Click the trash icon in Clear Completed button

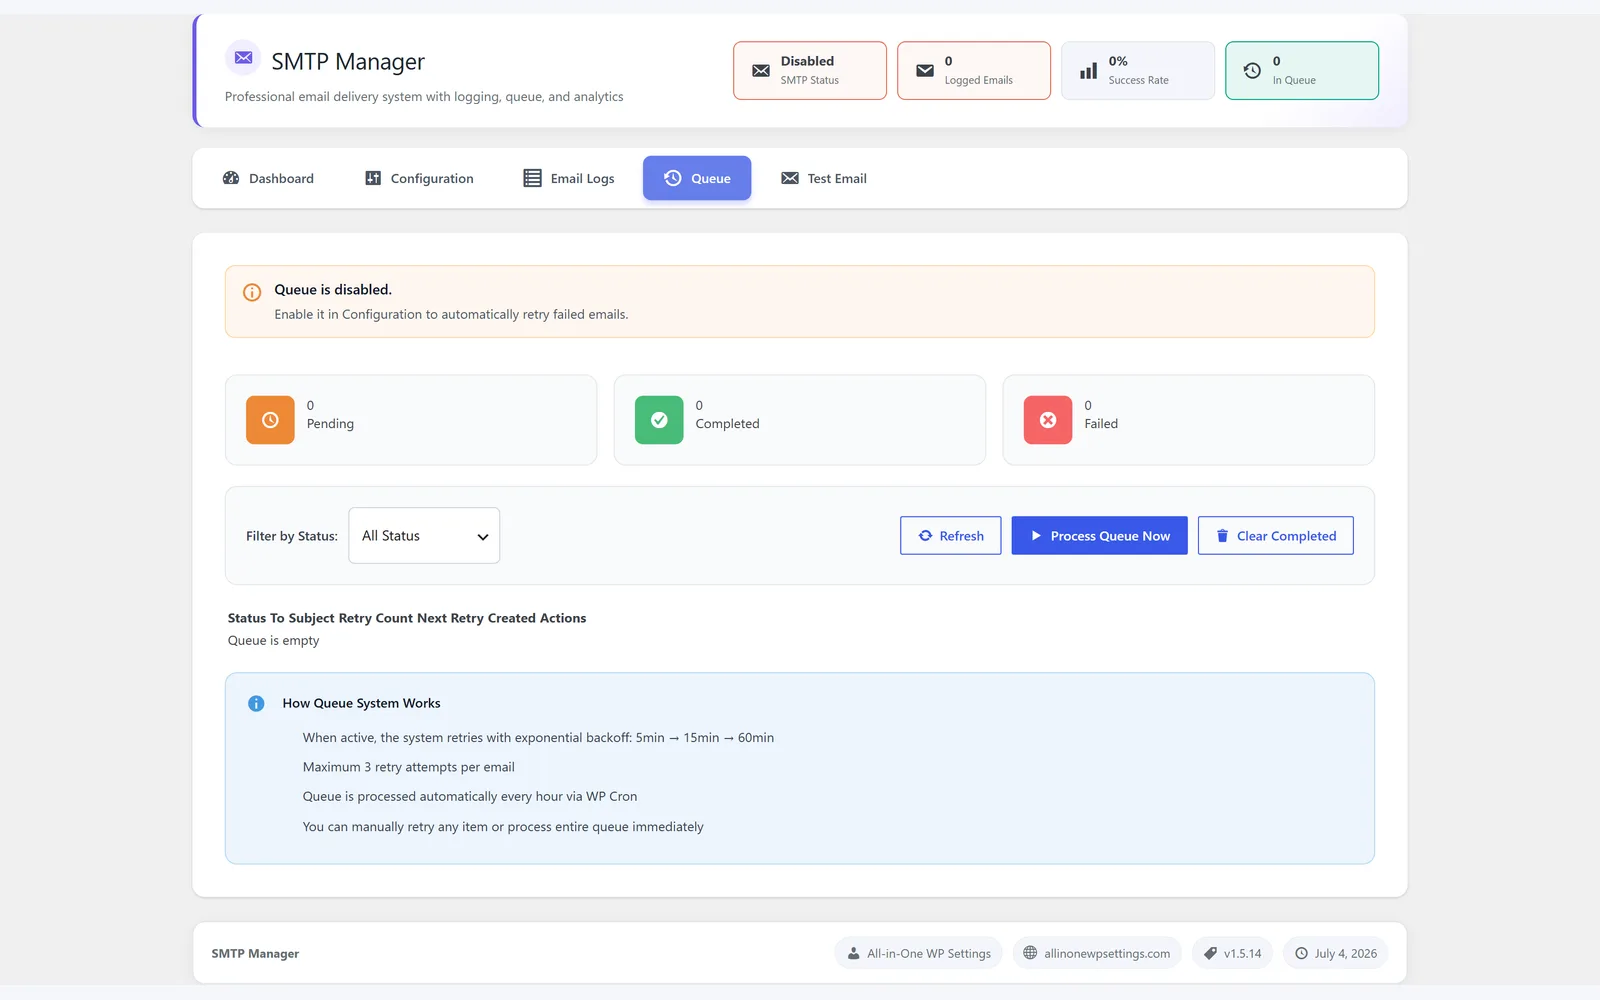click(x=1222, y=536)
